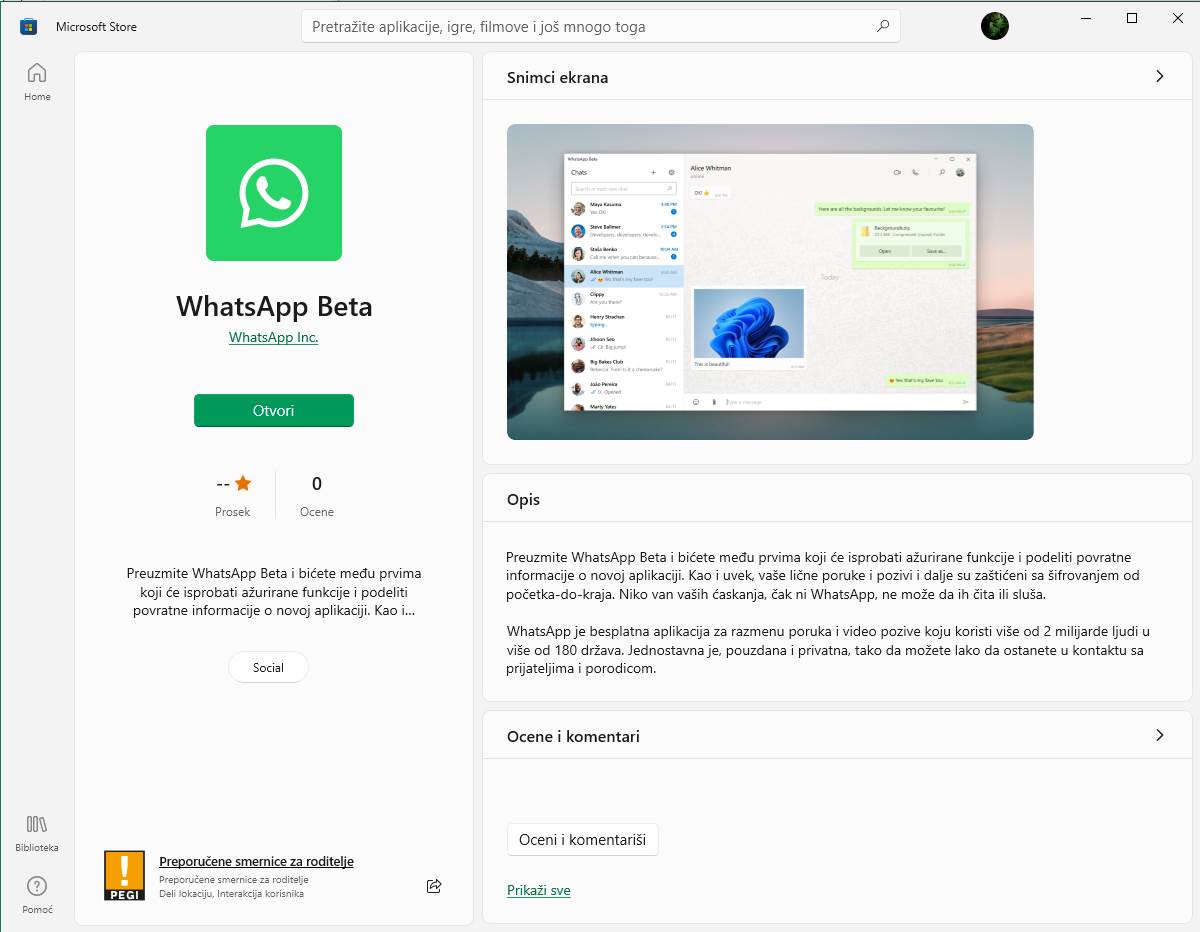The width and height of the screenshot is (1200, 932).
Task: Click the large WhatsApp Beta app icon
Action: [273, 192]
